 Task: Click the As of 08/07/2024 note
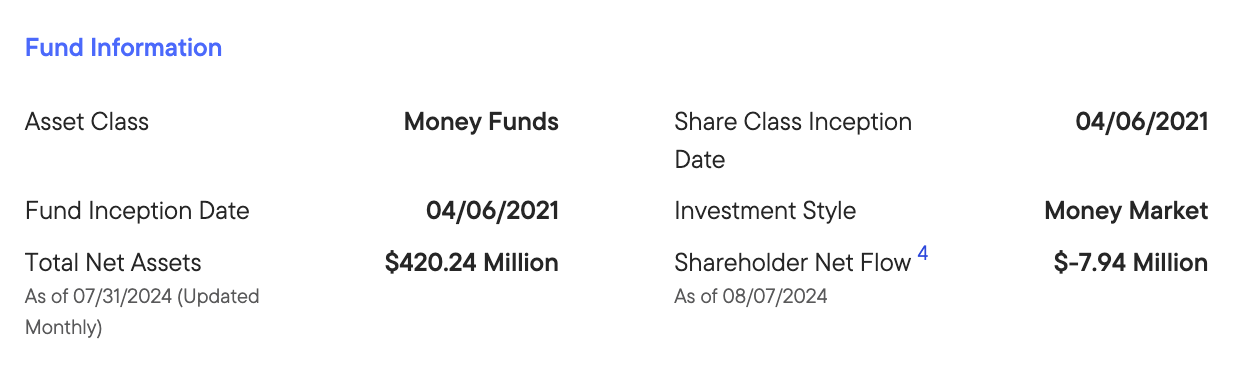click(751, 296)
